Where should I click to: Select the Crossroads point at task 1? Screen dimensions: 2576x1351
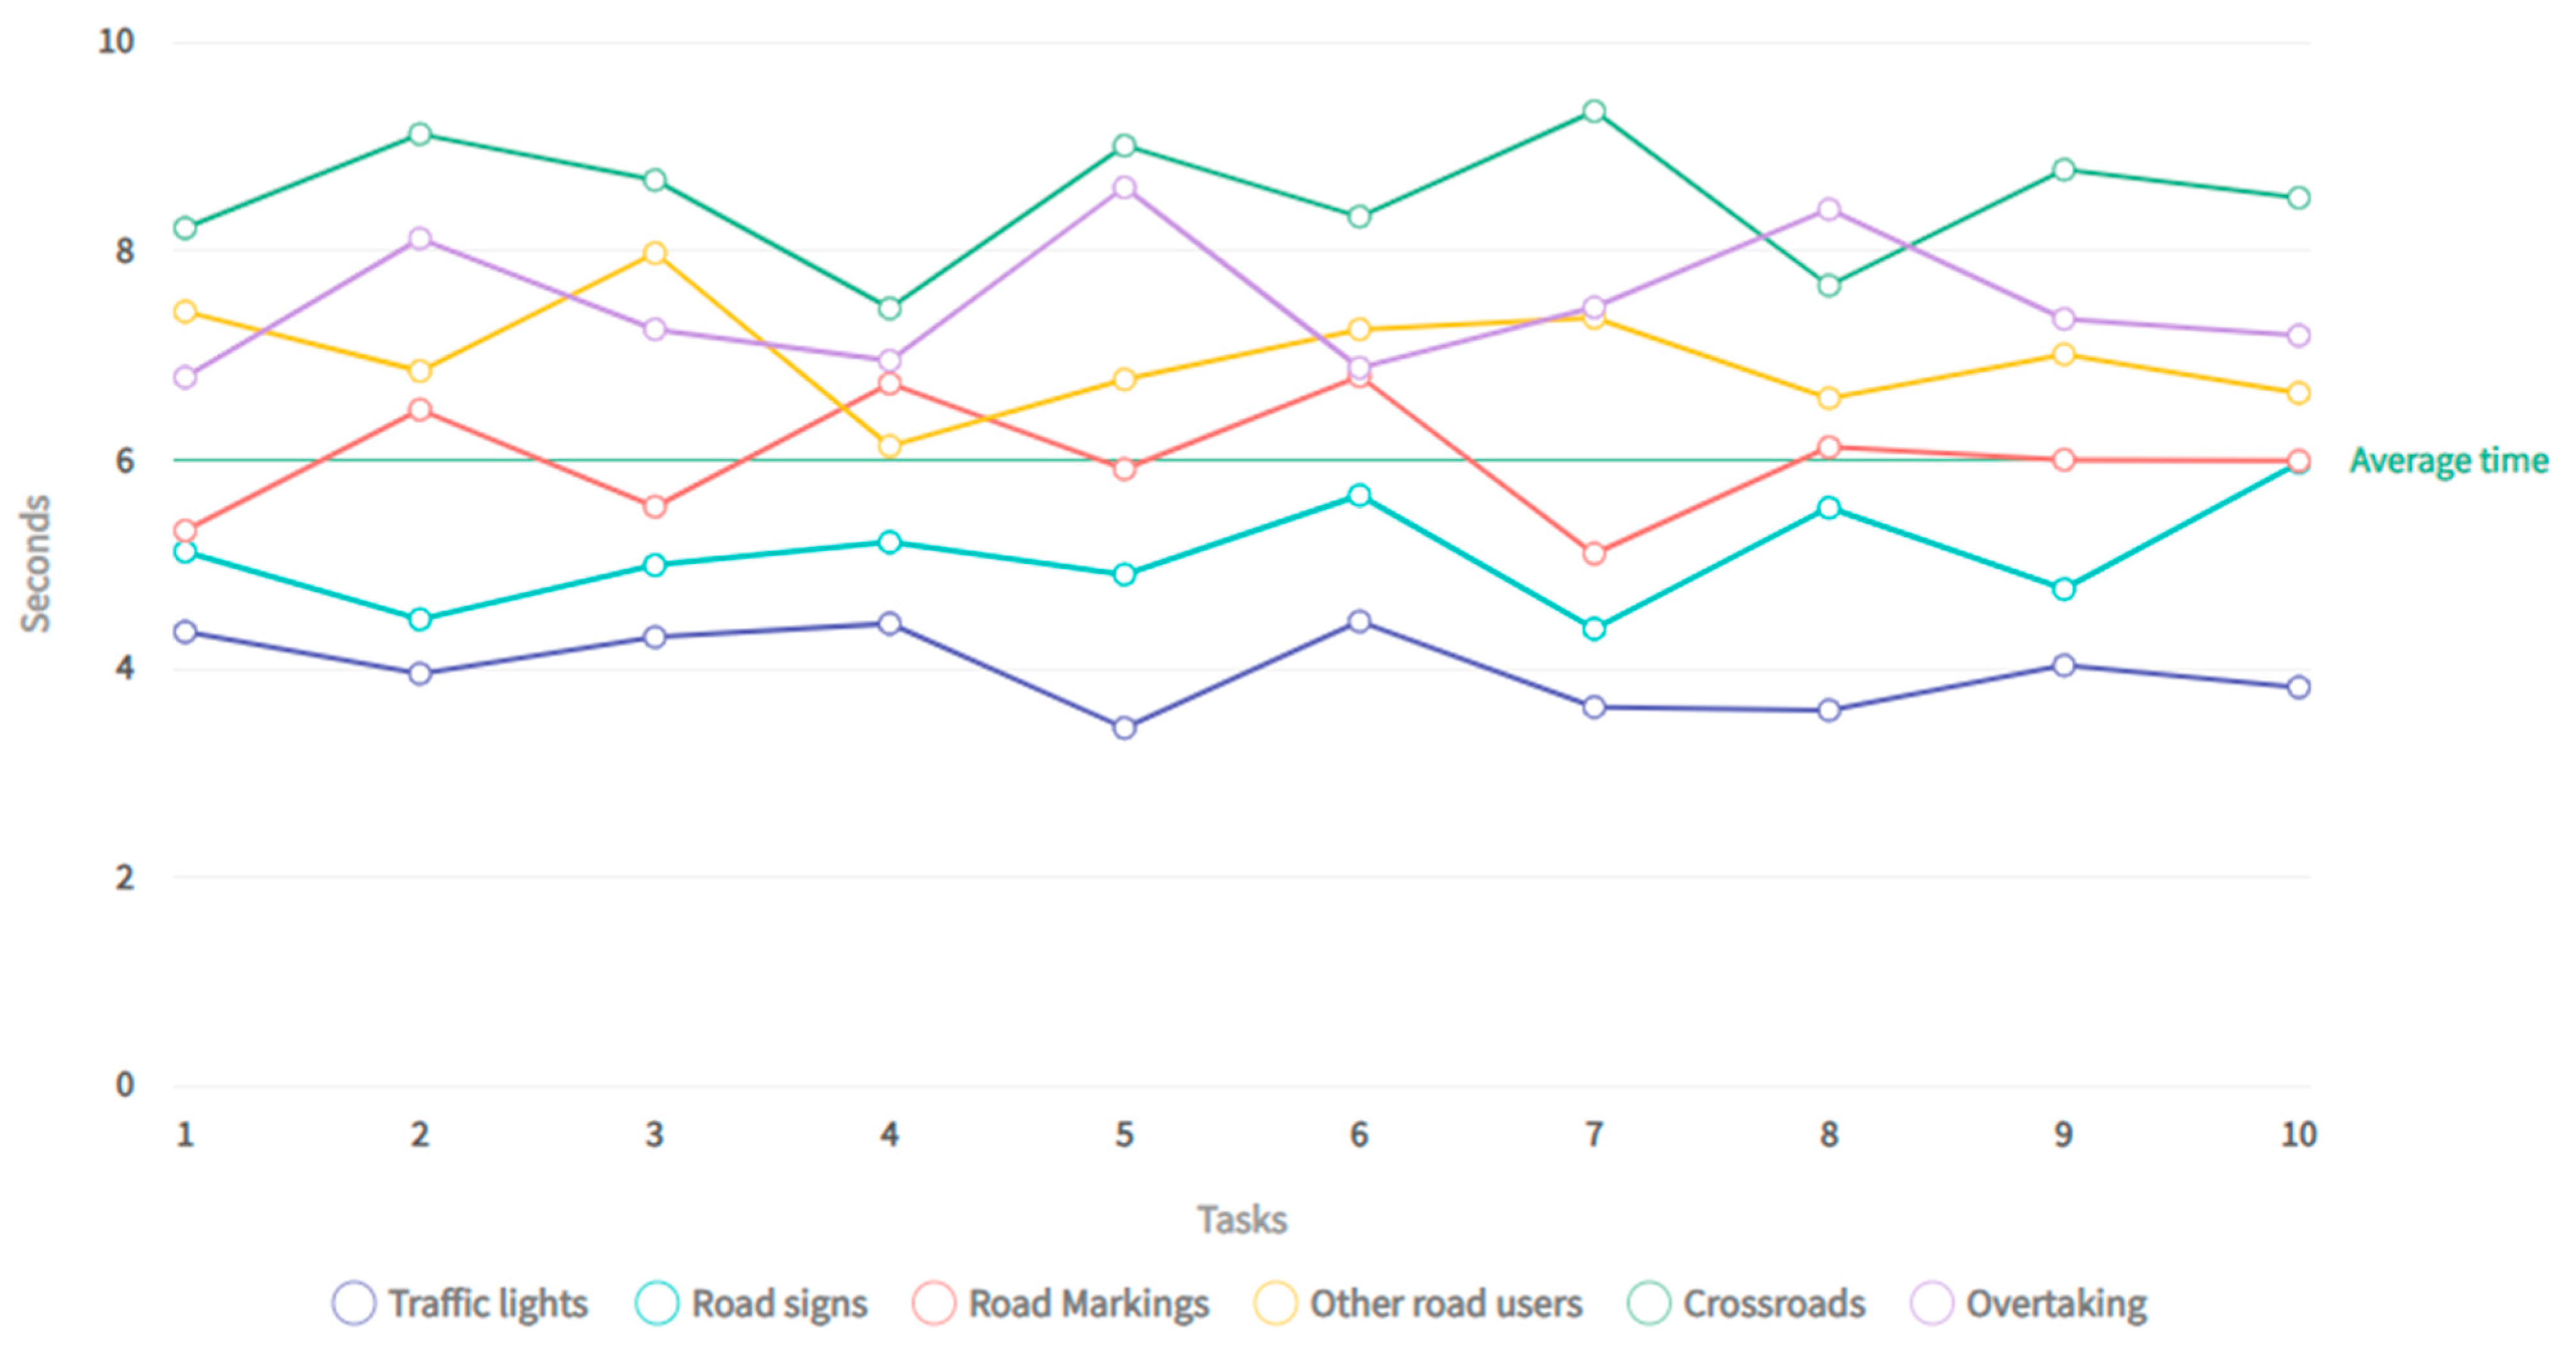[x=185, y=228]
